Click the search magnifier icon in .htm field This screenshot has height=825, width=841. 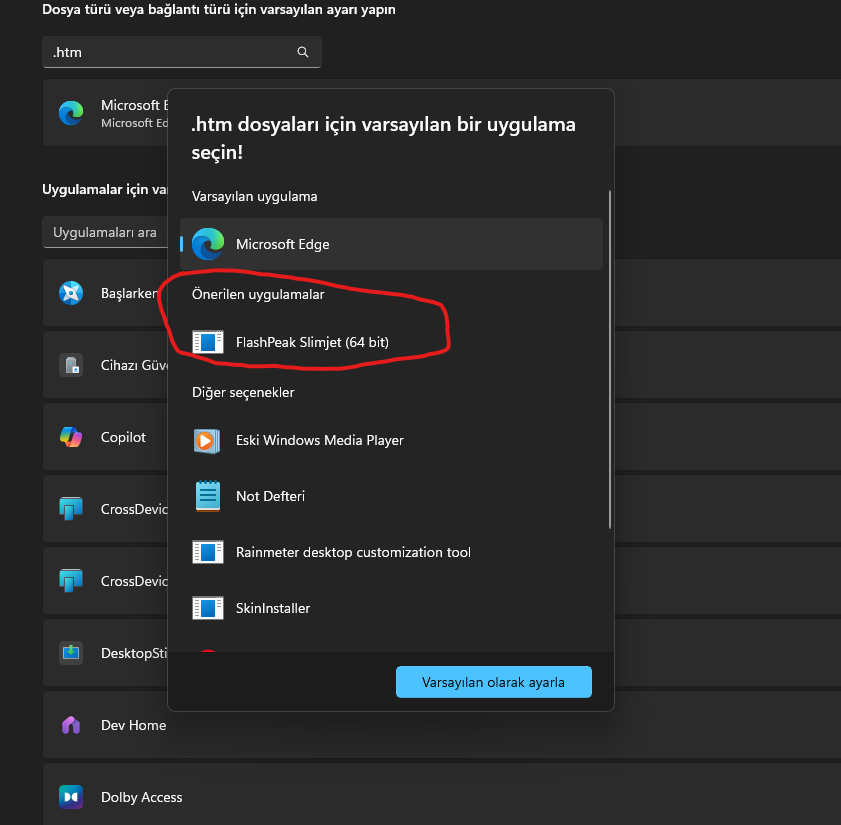303,52
